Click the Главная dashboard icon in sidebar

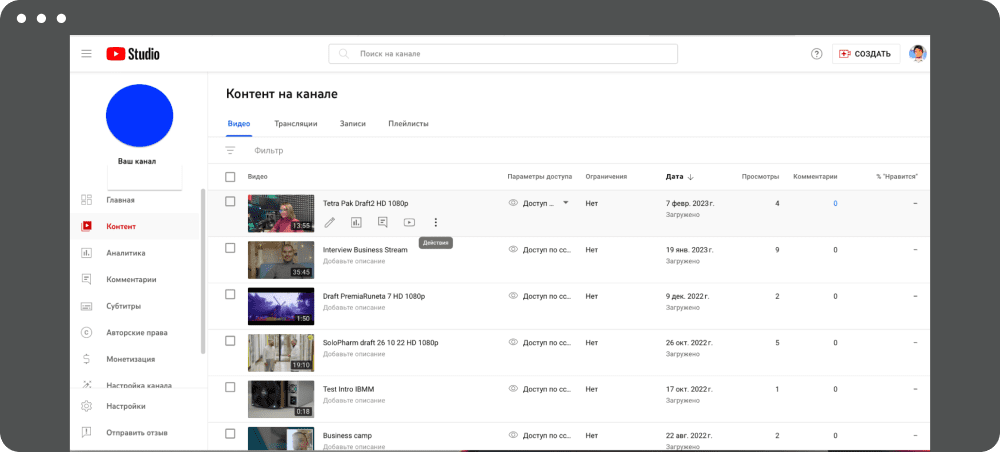coord(87,200)
